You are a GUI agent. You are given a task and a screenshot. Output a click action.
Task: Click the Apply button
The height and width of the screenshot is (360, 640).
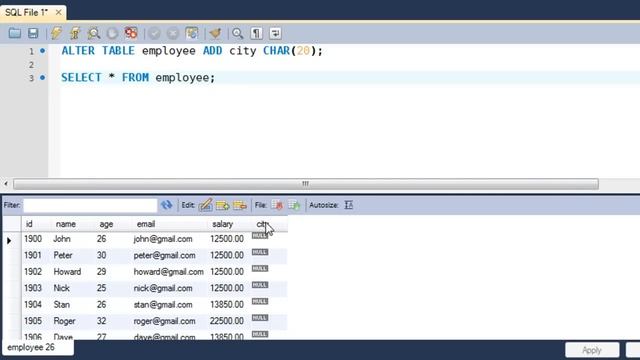[592, 350]
